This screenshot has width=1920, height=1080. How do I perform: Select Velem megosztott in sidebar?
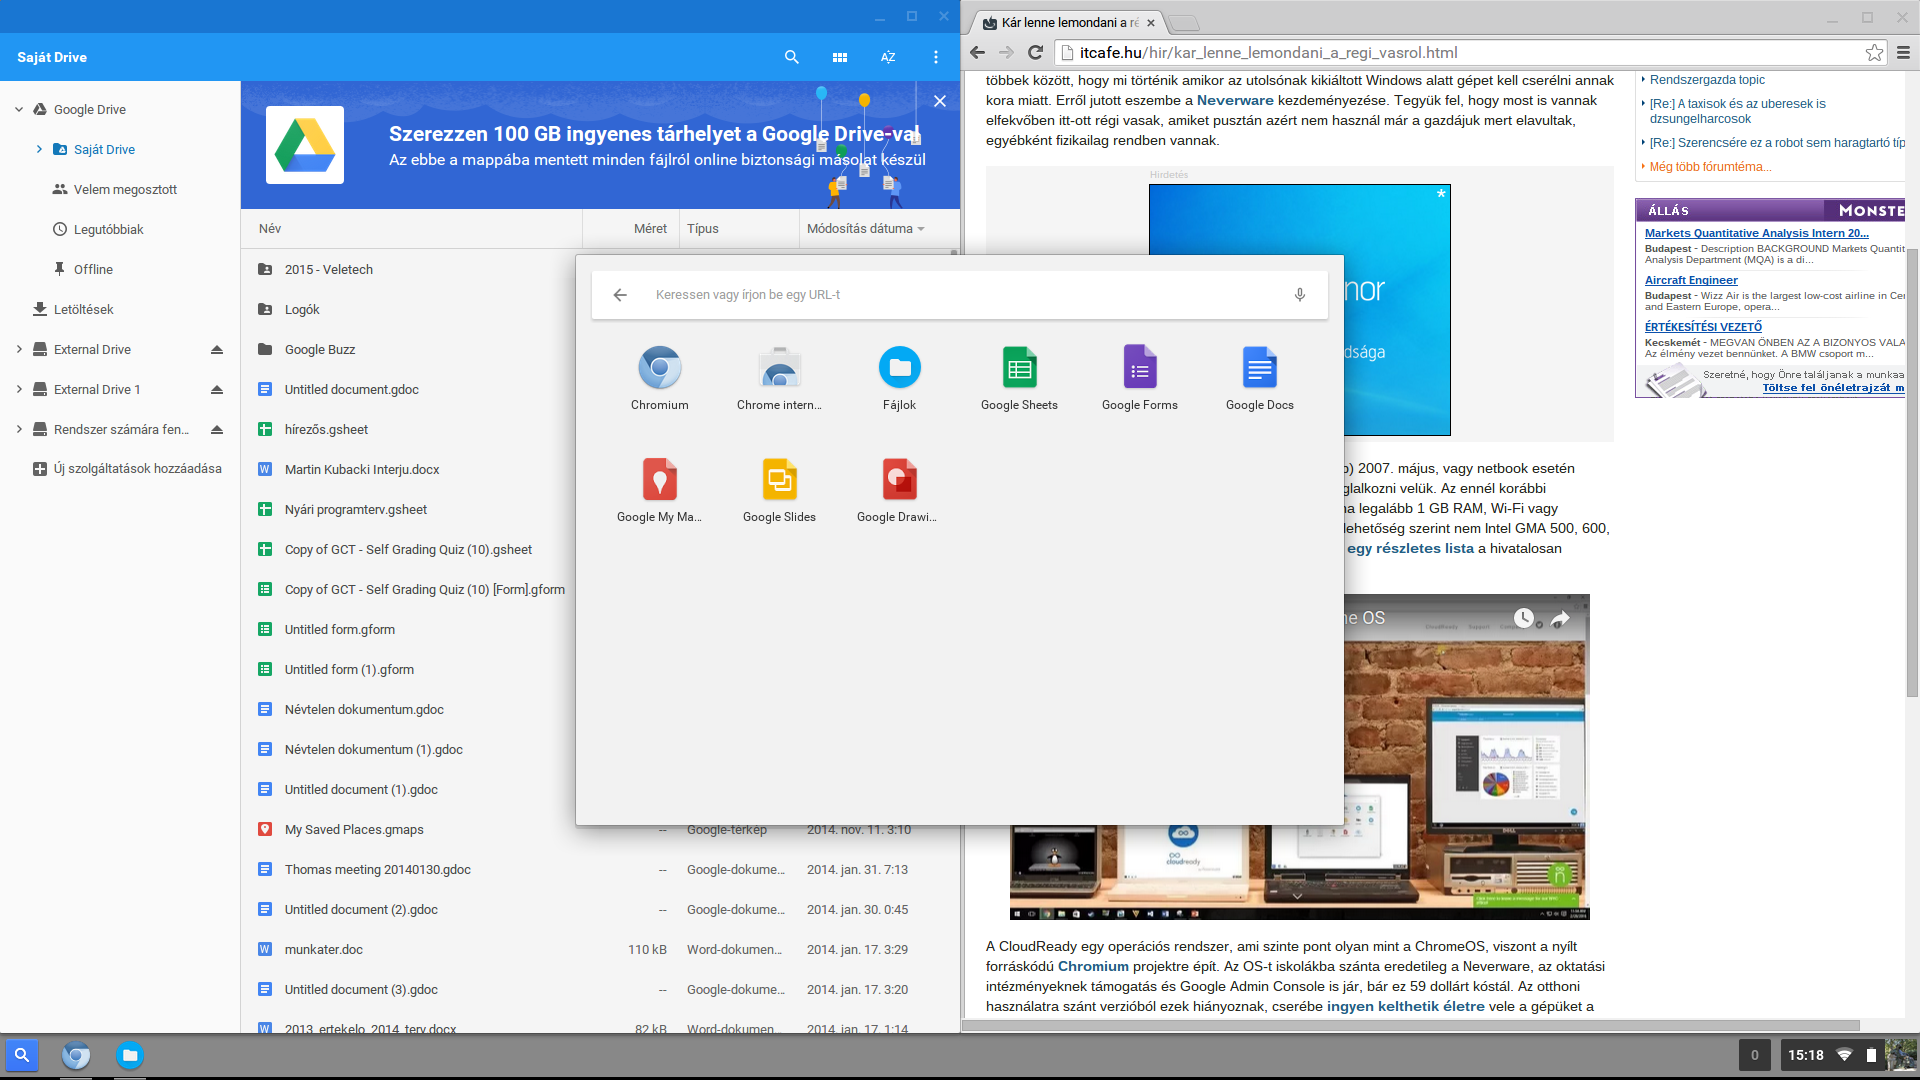pos(125,189)
